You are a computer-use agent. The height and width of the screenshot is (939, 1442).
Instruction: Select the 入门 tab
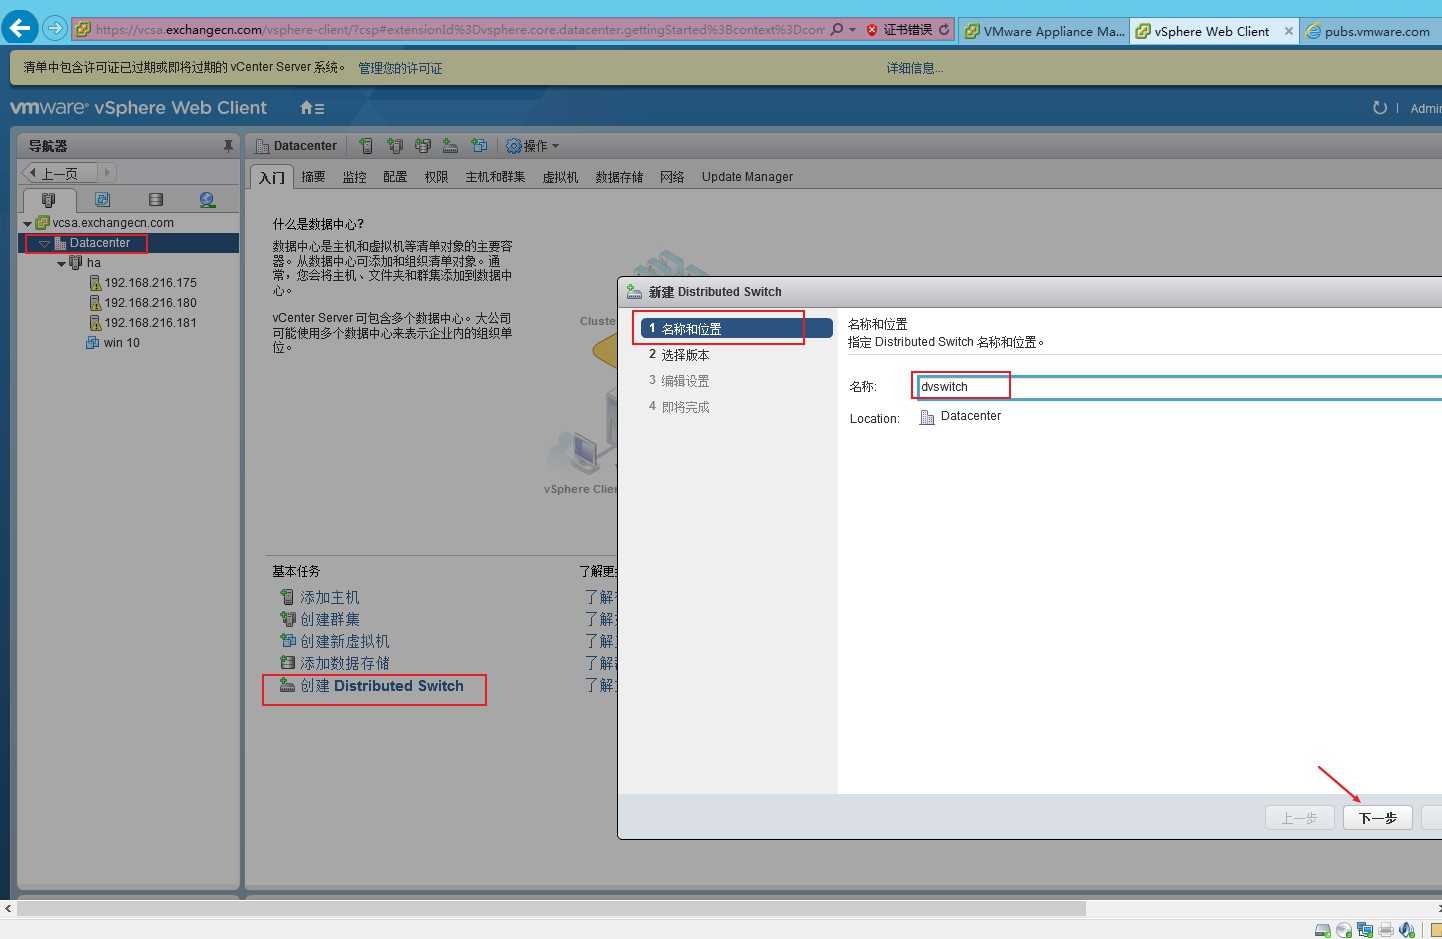tap(272, 177)
